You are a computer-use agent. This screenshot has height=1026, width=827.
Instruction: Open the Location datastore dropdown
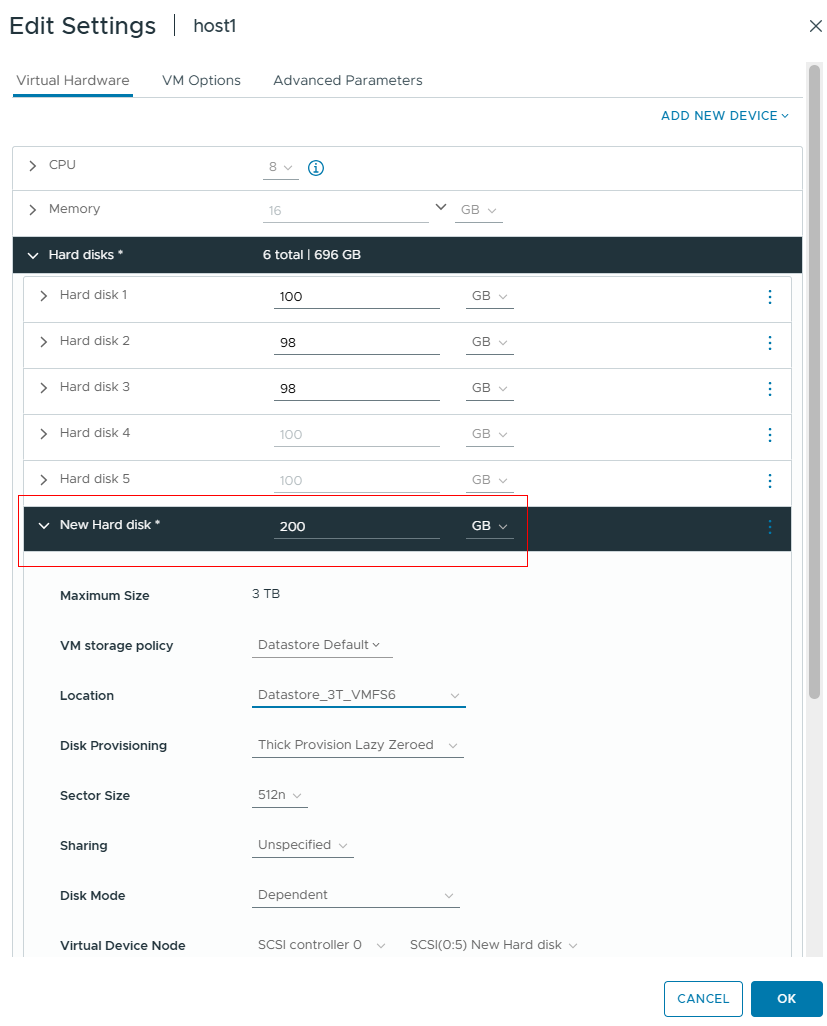359,695
